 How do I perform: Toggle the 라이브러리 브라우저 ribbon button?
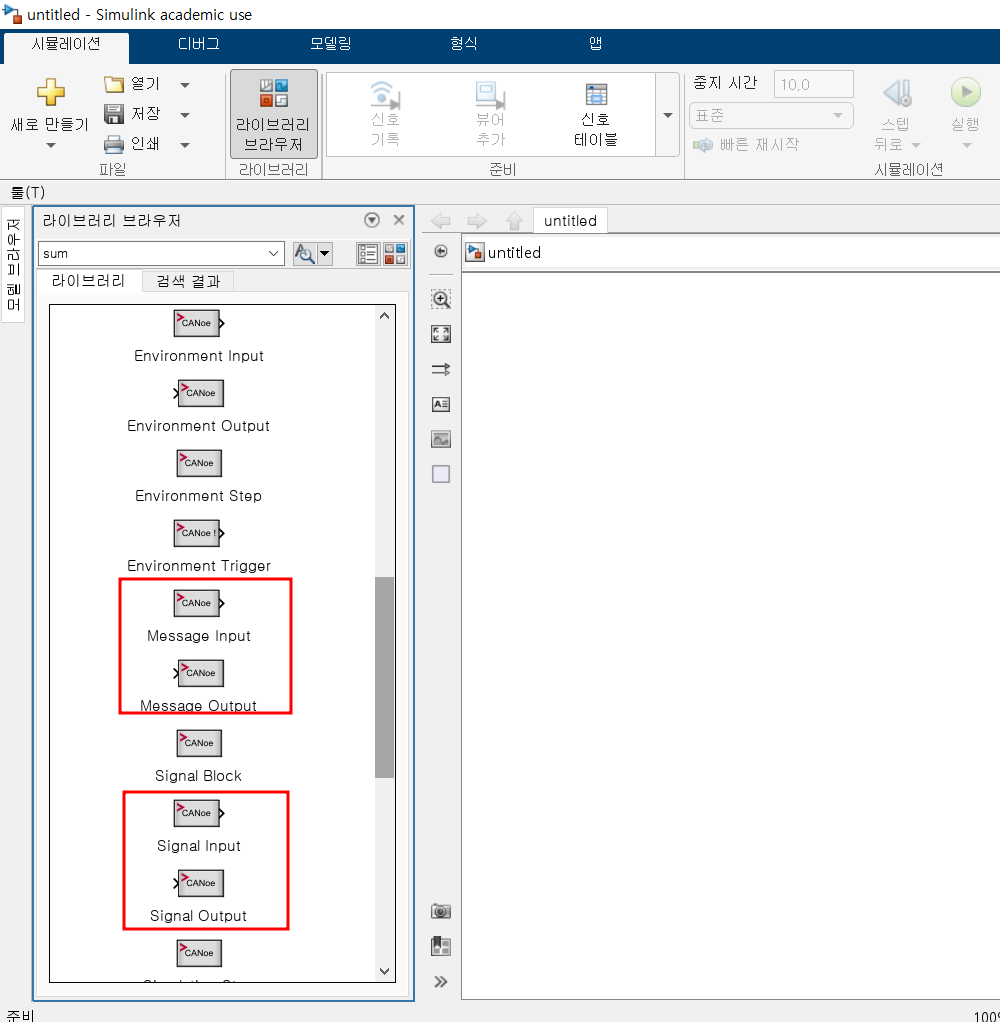click(274, 114)
